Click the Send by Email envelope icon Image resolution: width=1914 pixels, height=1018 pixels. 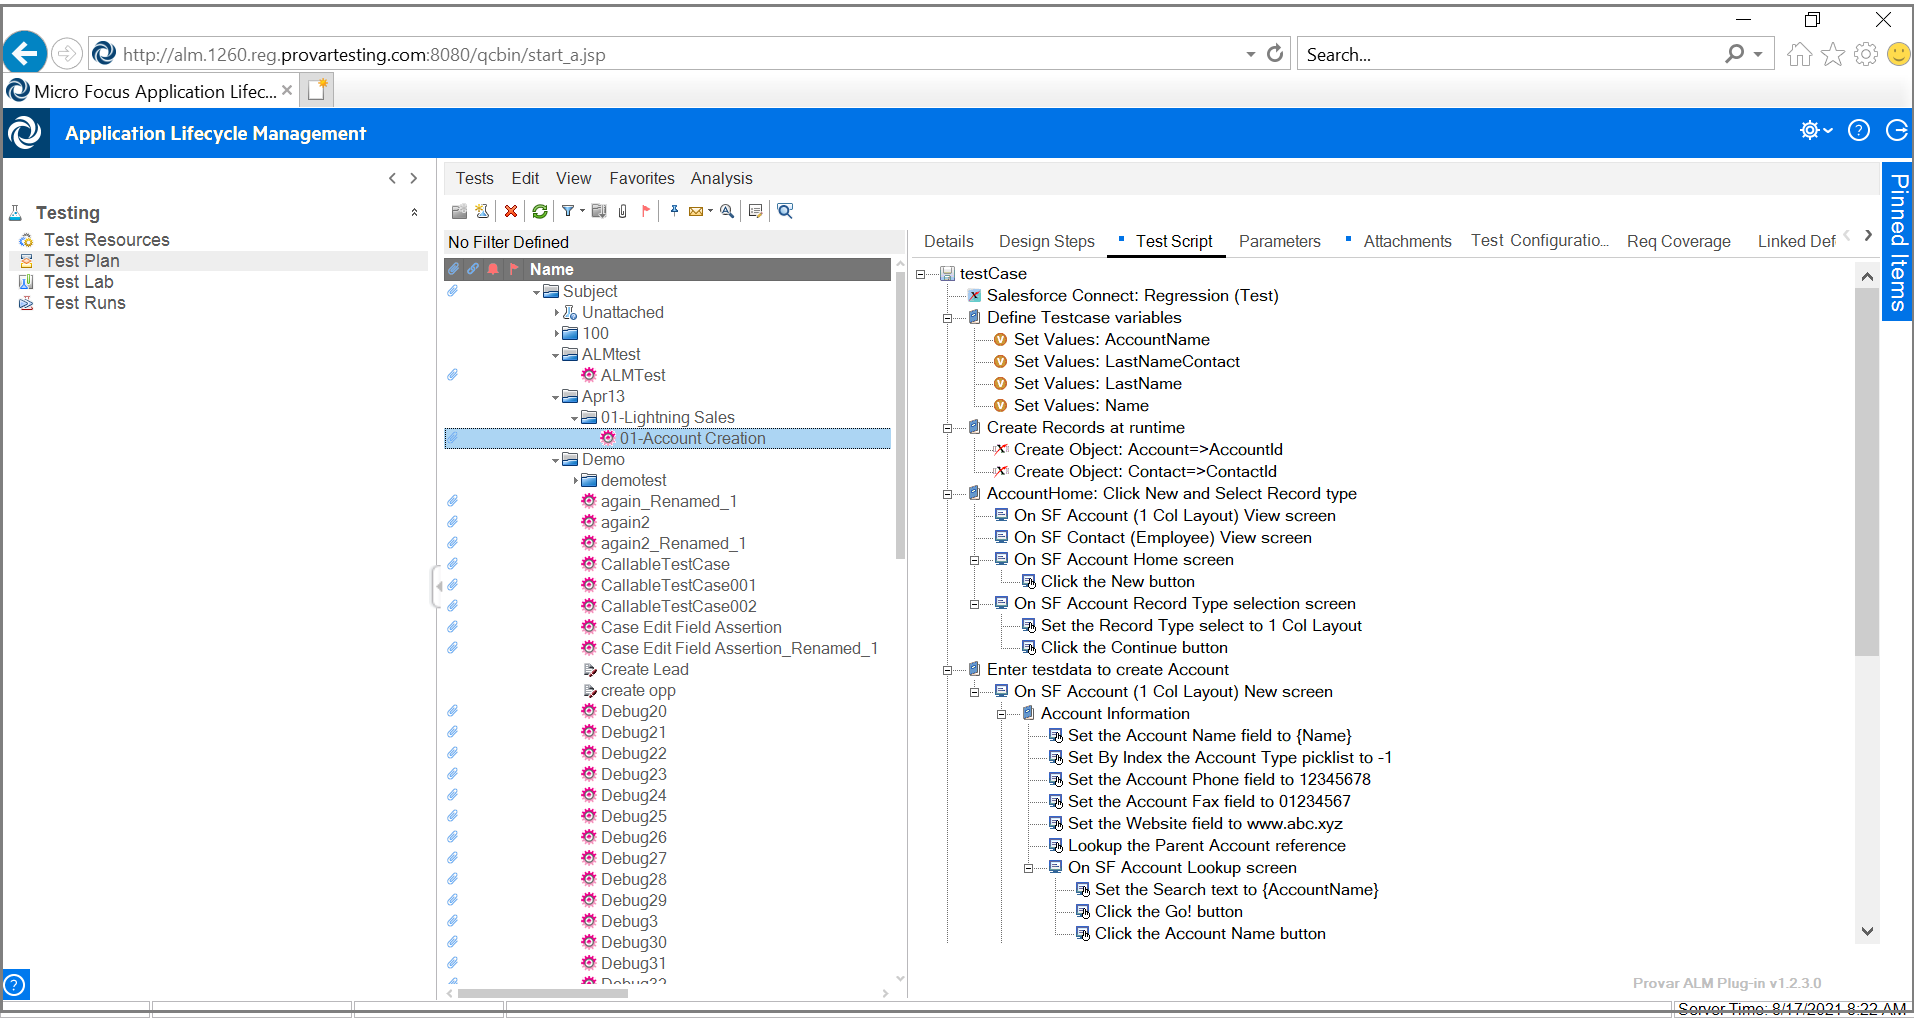click(696, 211)
